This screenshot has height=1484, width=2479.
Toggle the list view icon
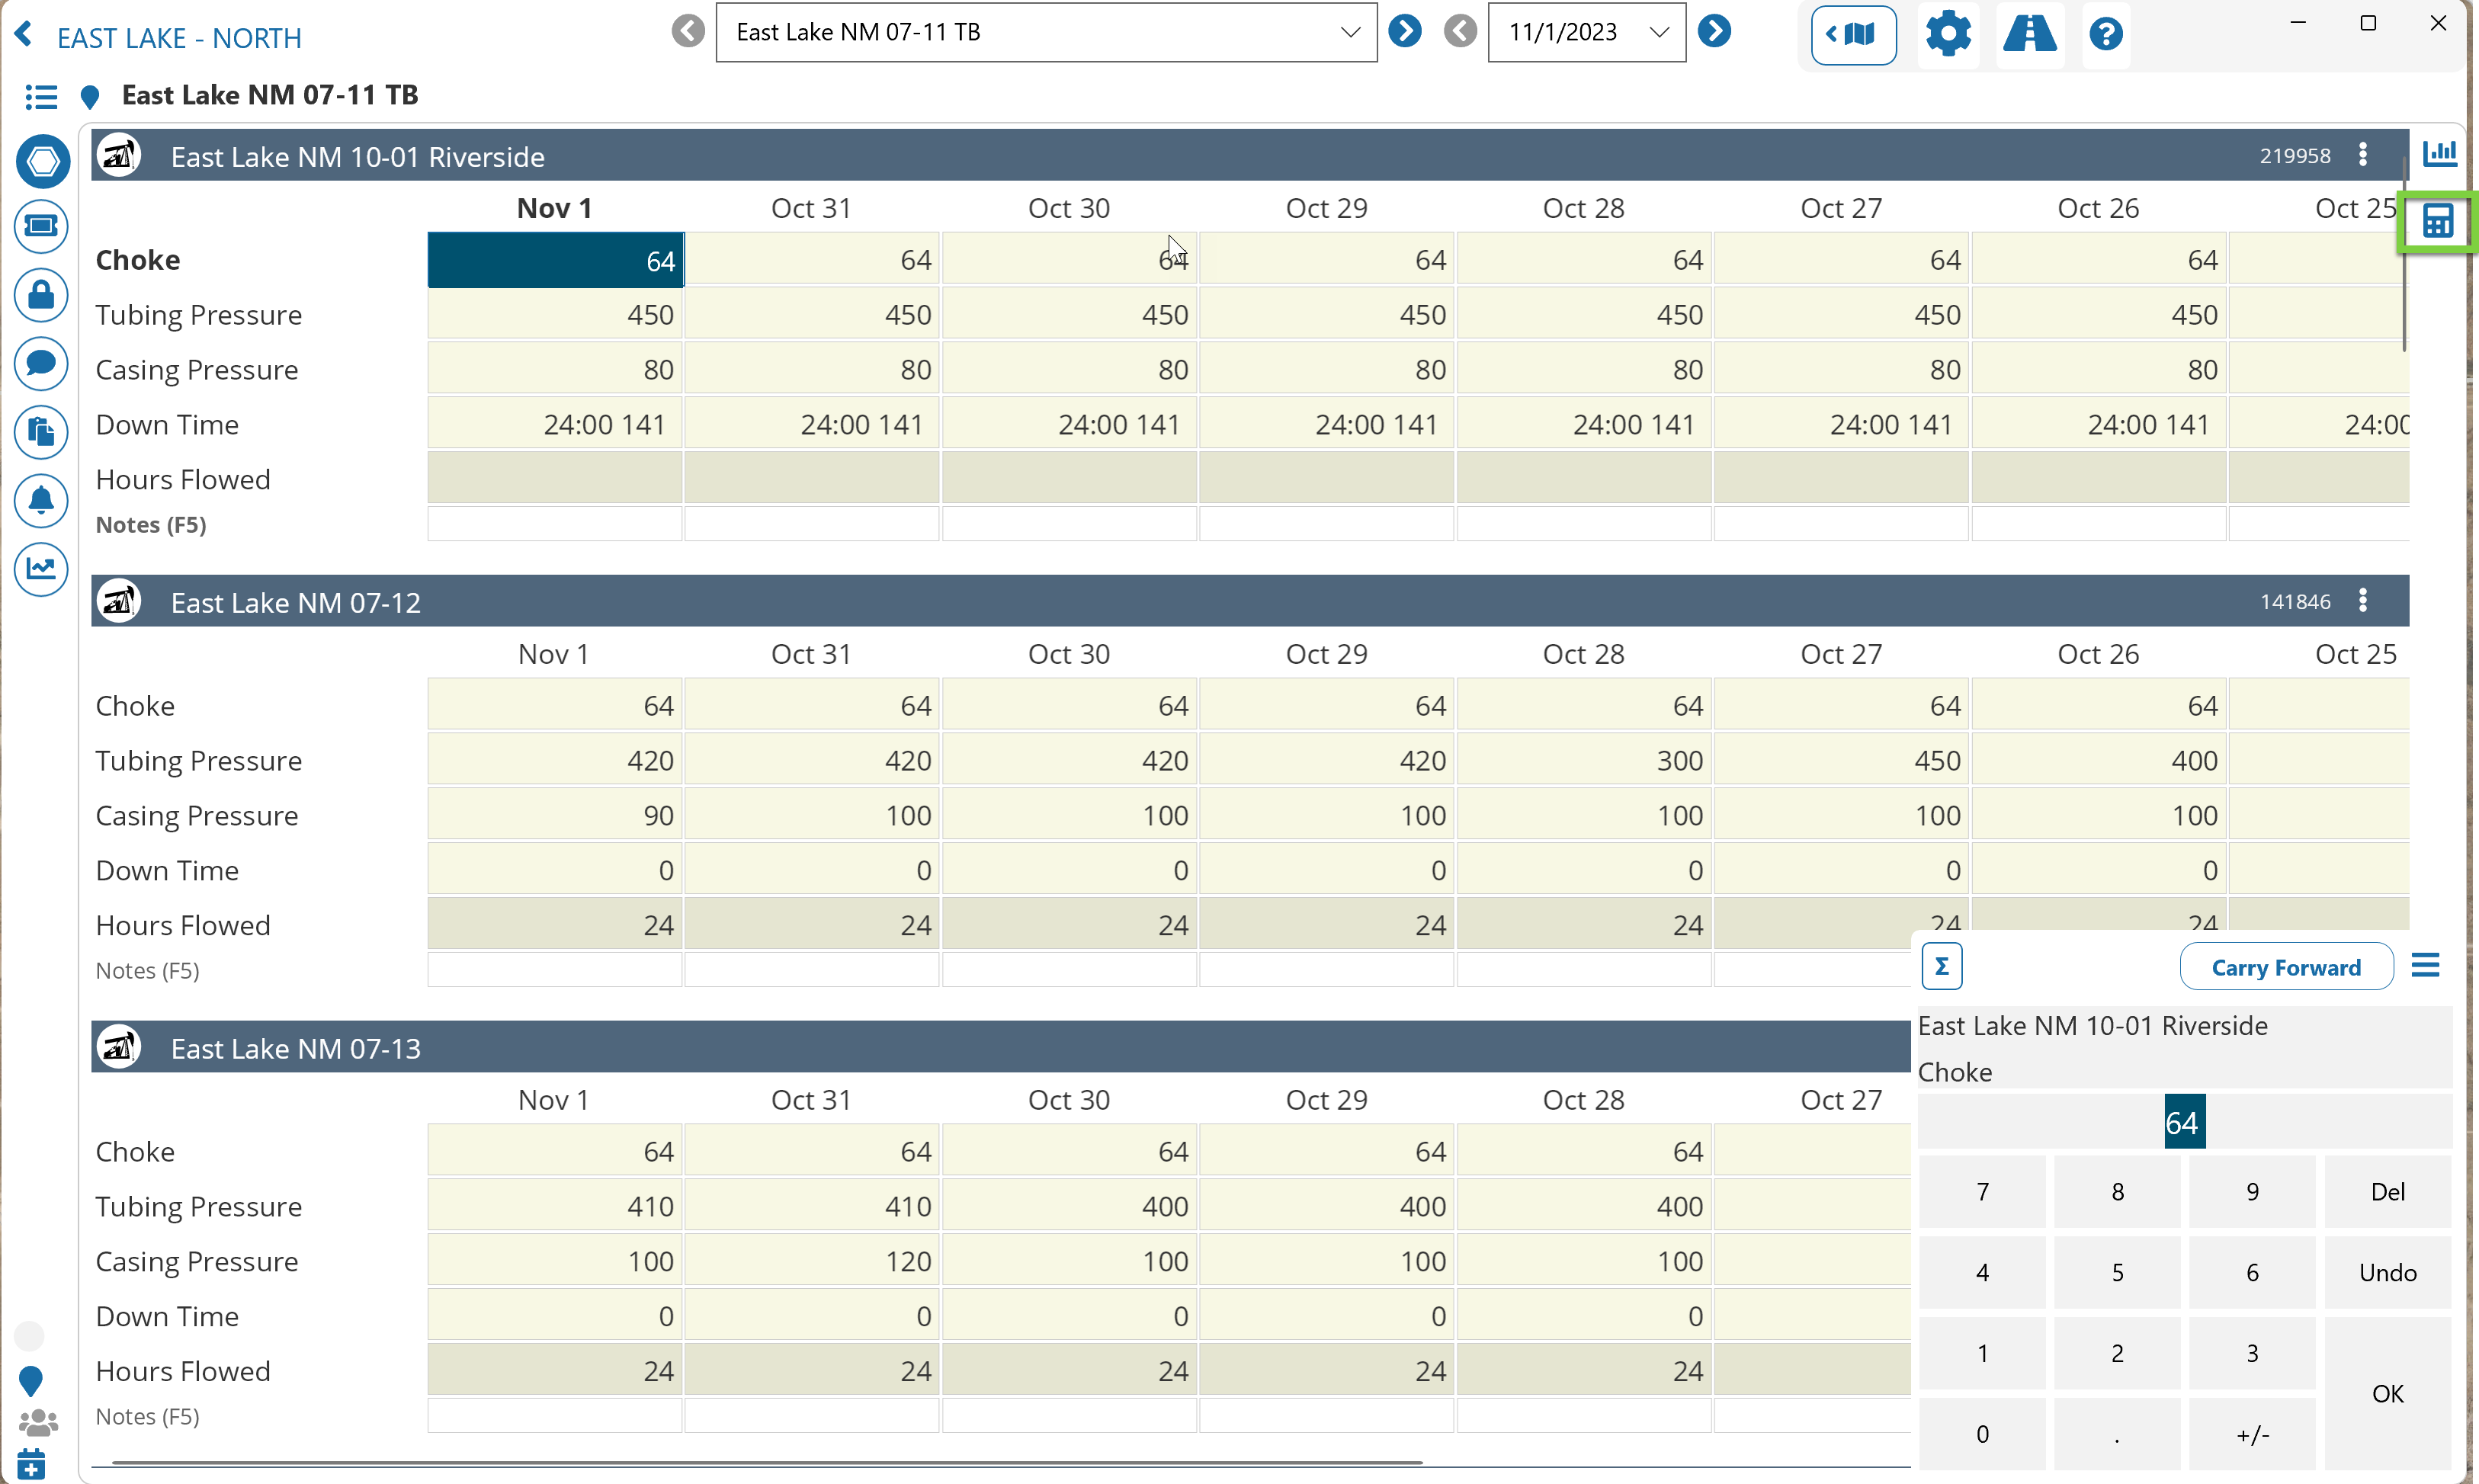[41, 97]
